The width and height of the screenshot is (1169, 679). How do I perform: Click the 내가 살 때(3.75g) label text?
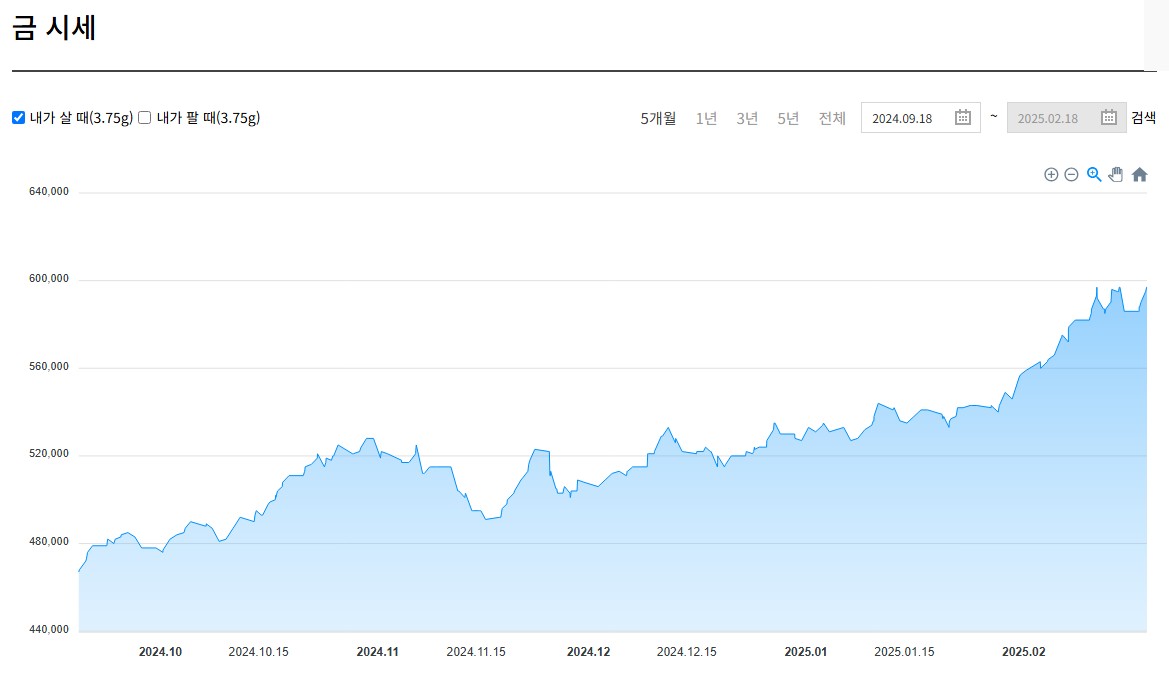pyautogui.click(x=81, y=118)
